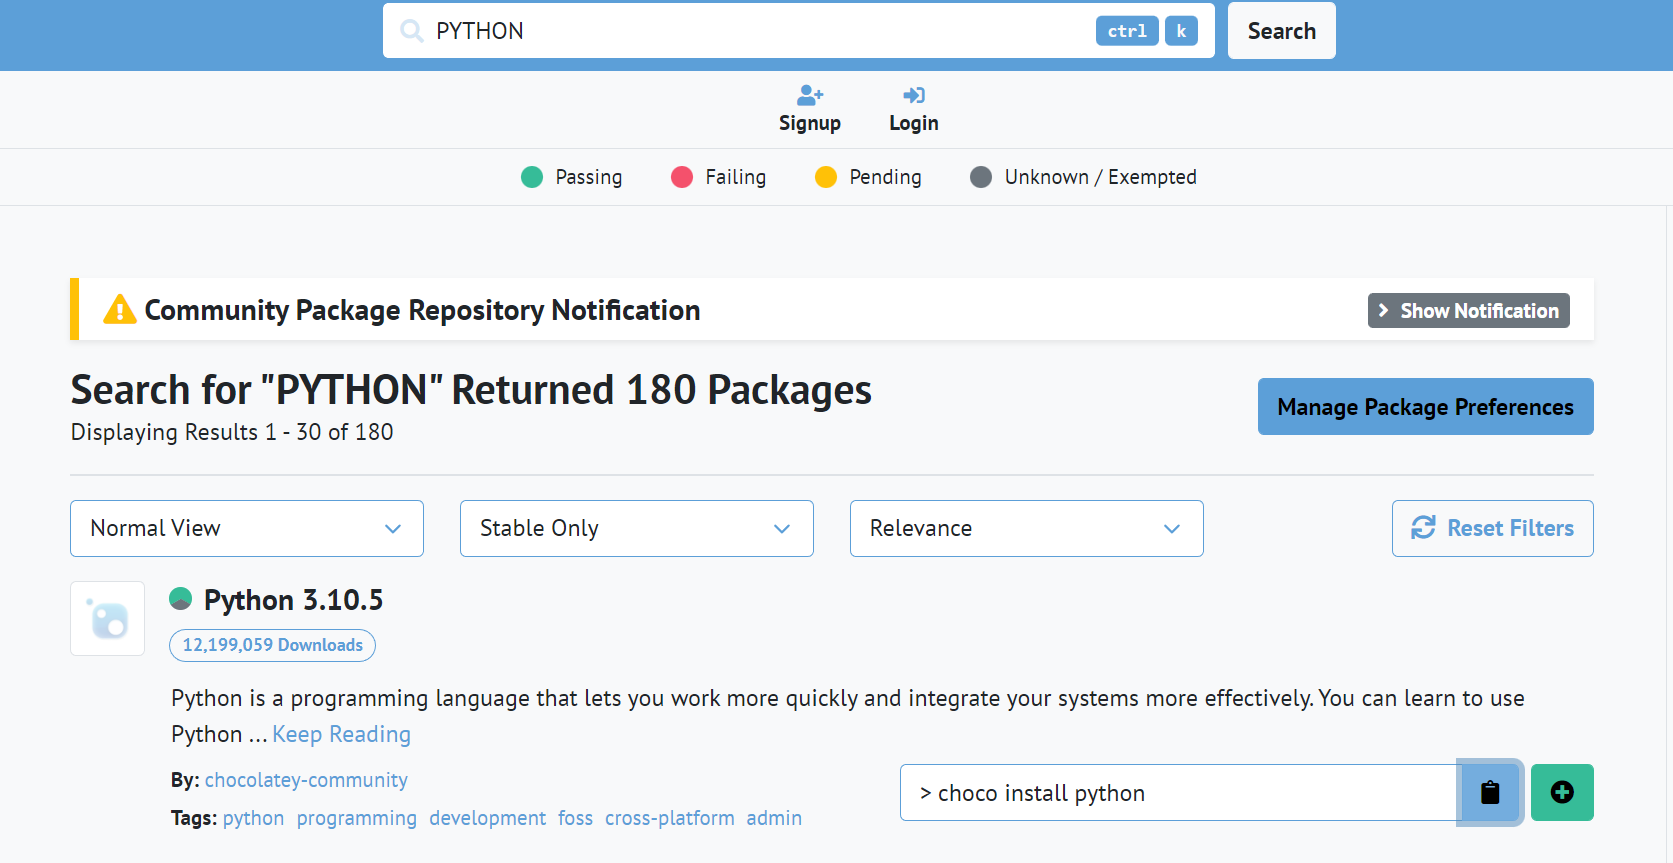Click Manage Package Preferences button
This screenshot has height=863, width=1673.
[x=1425, y=407]
